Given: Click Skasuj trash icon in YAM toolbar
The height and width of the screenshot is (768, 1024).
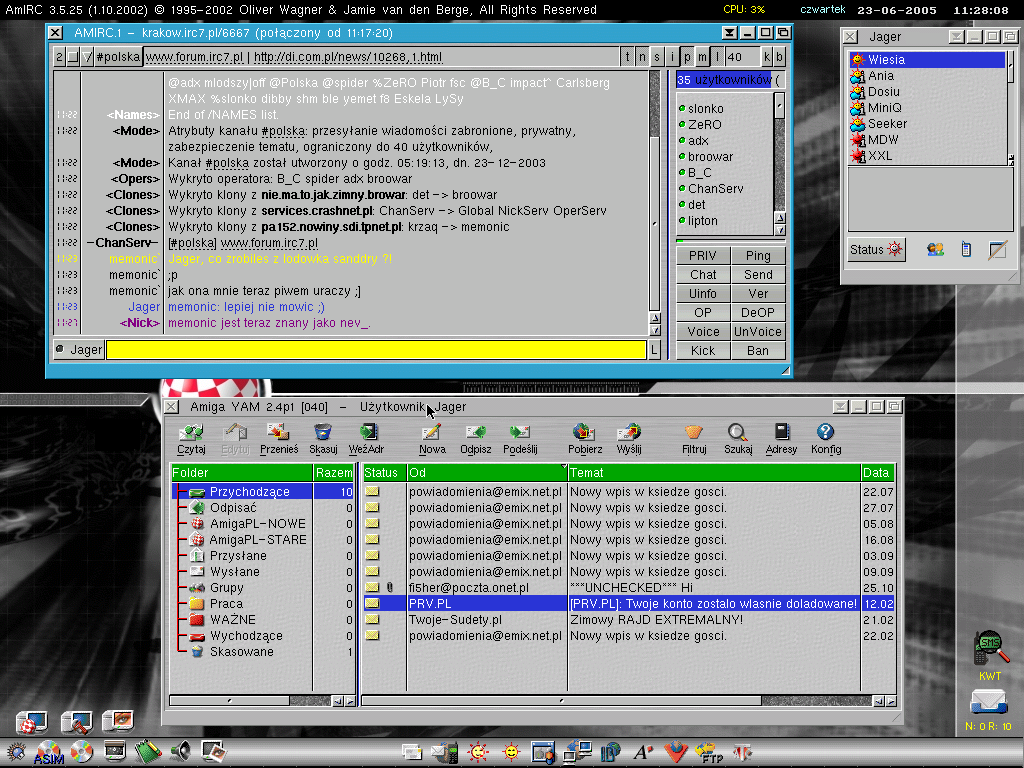Looking at the screenshot, I should [322, 438].
